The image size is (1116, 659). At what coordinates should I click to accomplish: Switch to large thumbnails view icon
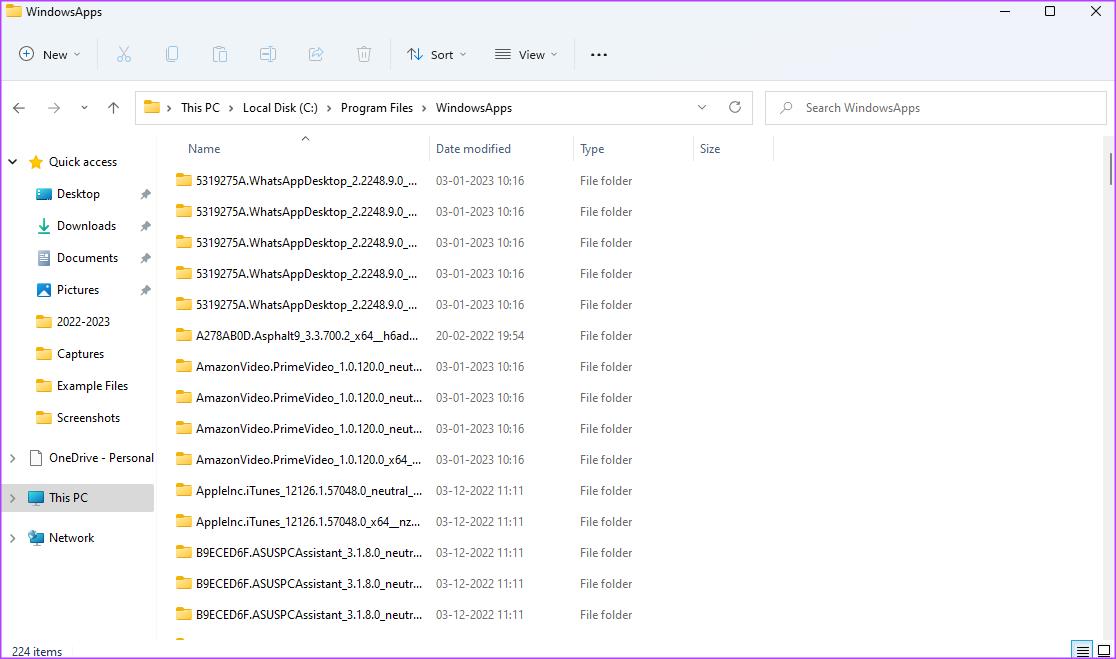click(x=1104, y=650)
